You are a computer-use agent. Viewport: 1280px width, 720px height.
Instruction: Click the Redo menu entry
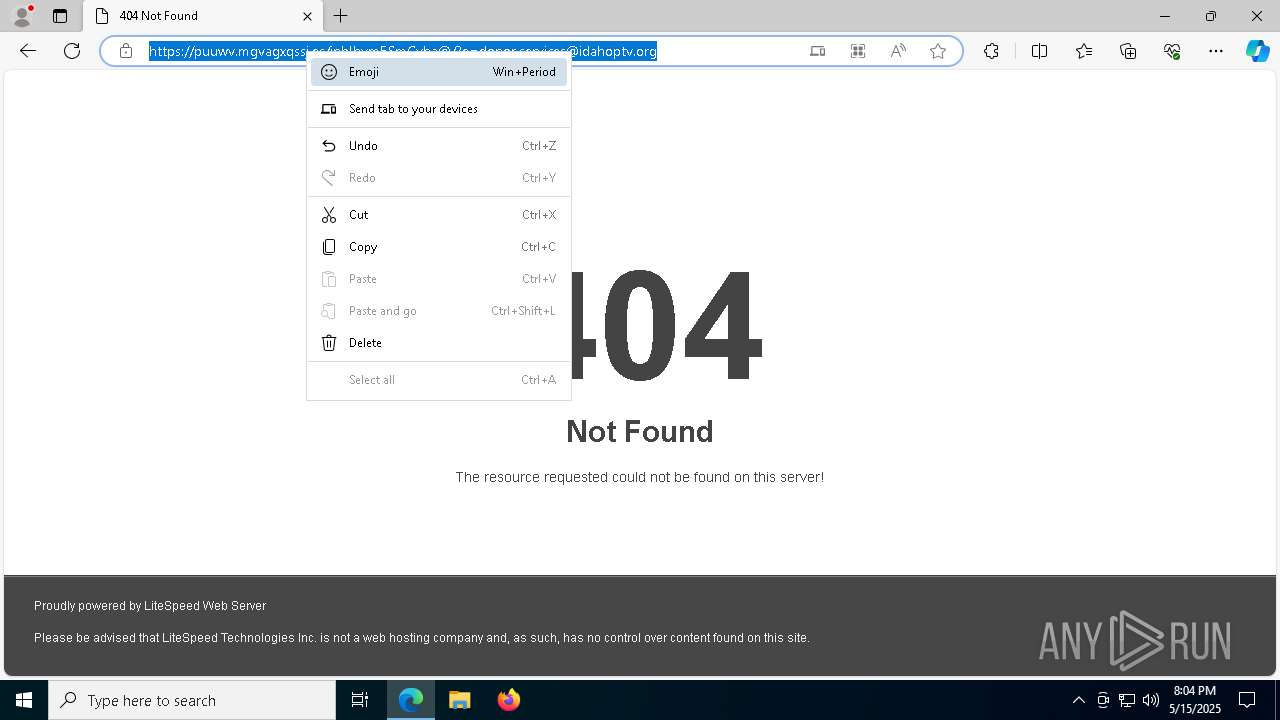point(439,178)
